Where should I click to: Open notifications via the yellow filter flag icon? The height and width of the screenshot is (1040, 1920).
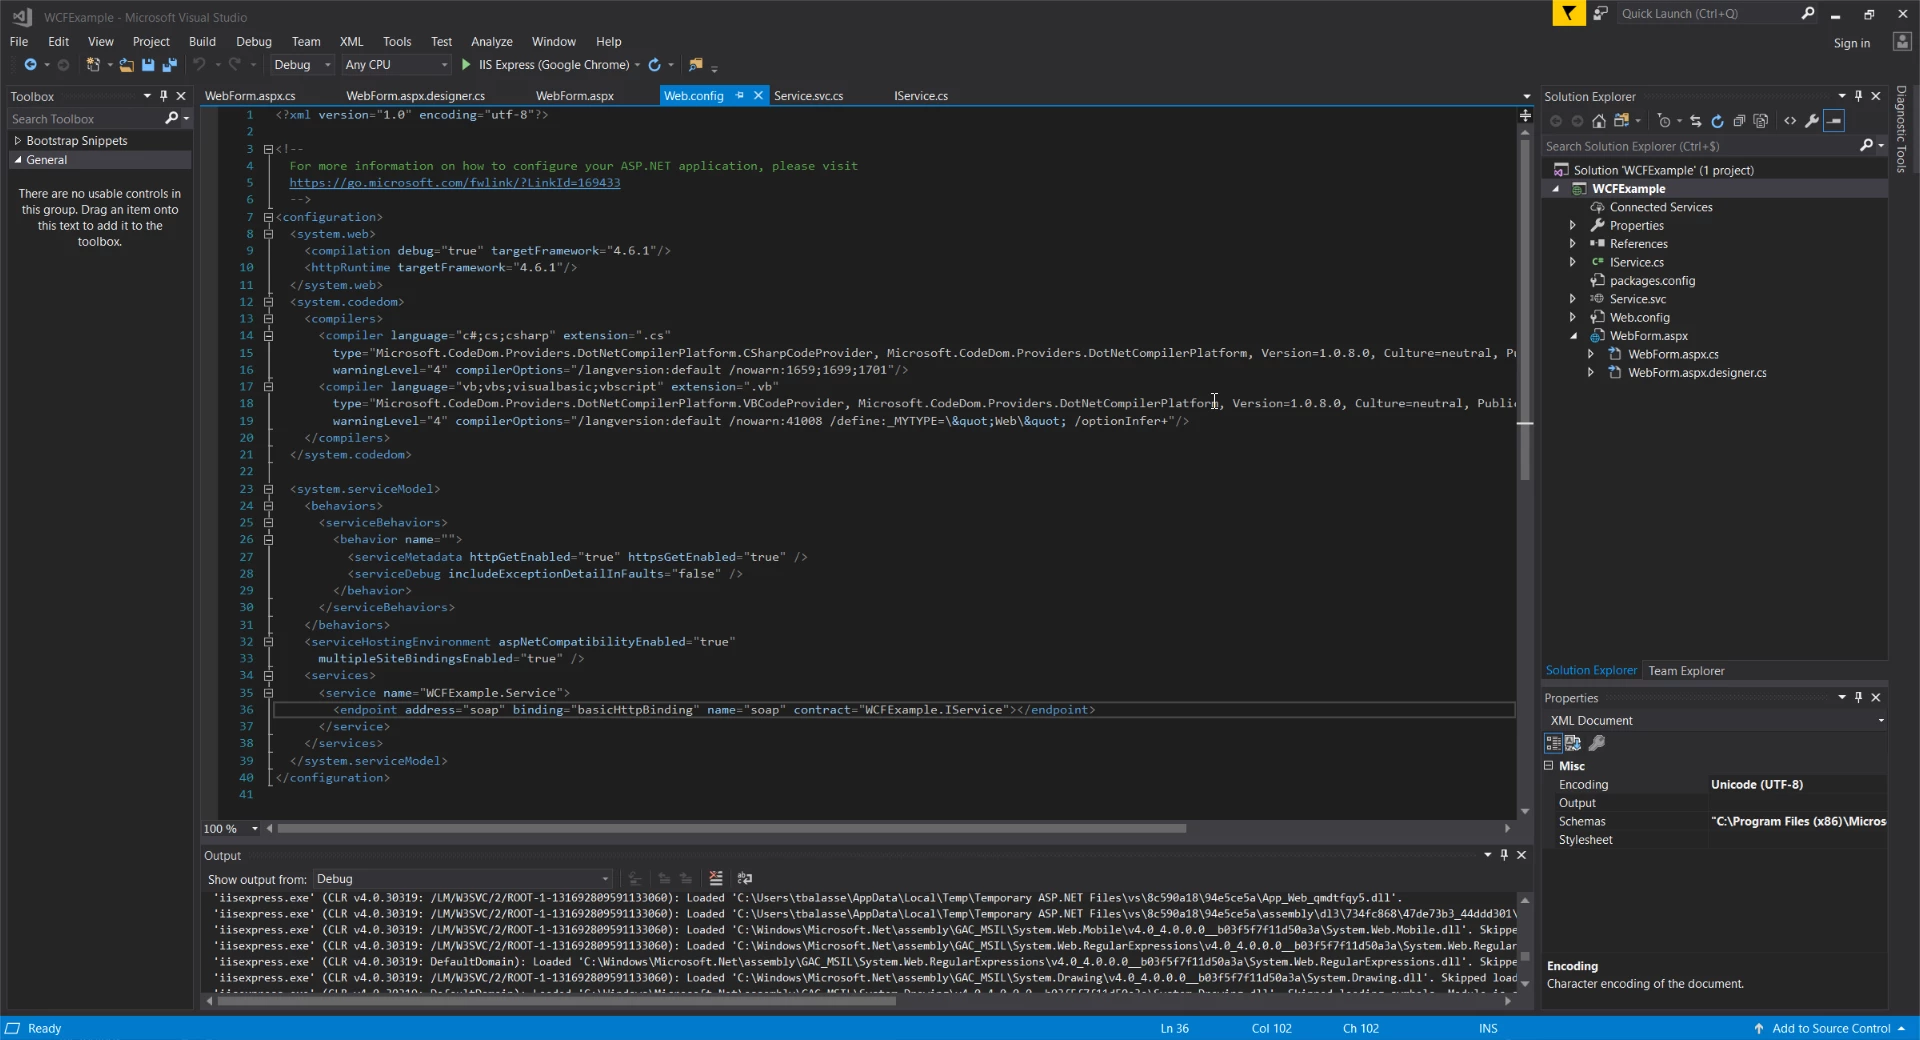click(1569, 13)
